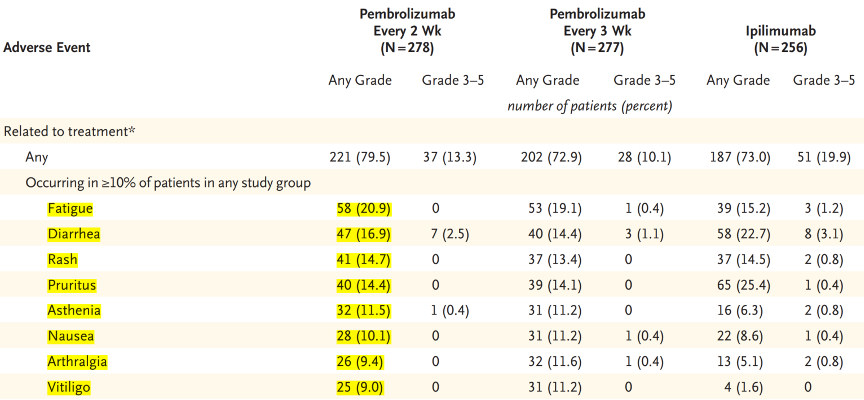Click the highlighted value 47 (16.9)
Screen dimensions: 864x400
(x=363, y=234)
